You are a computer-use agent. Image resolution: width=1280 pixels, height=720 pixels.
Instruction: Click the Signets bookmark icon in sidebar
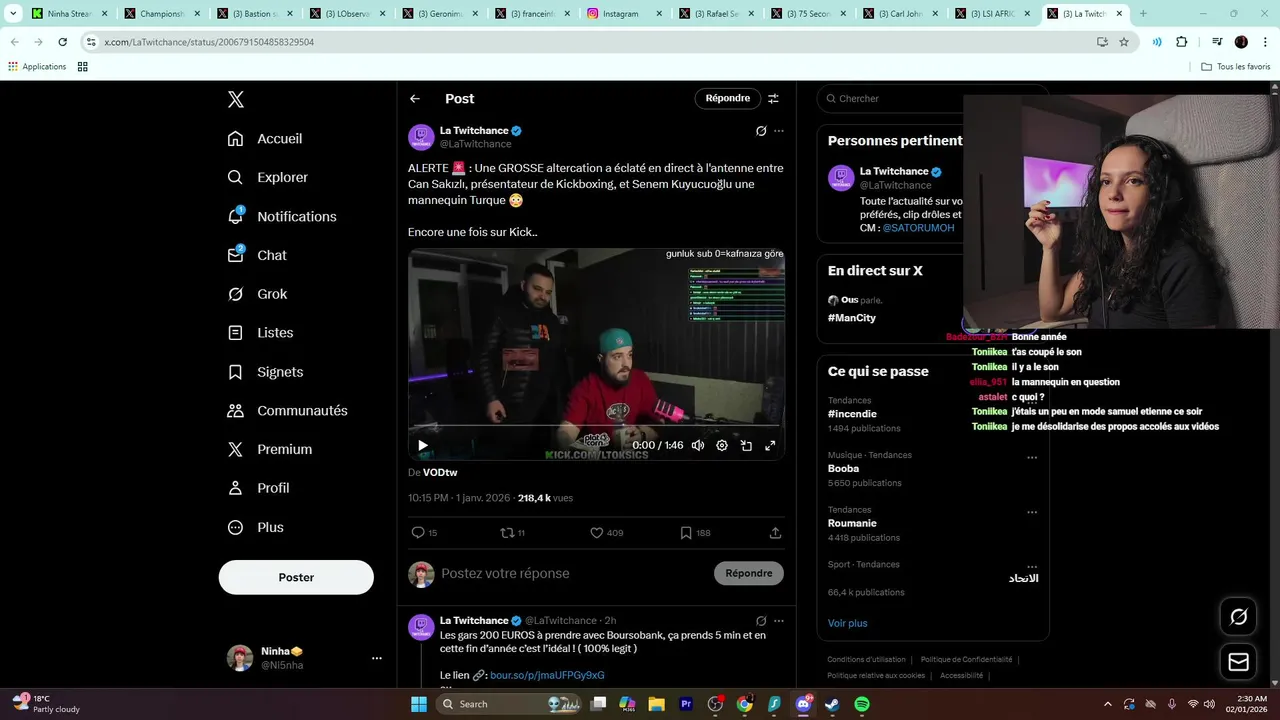pos(235,372)
